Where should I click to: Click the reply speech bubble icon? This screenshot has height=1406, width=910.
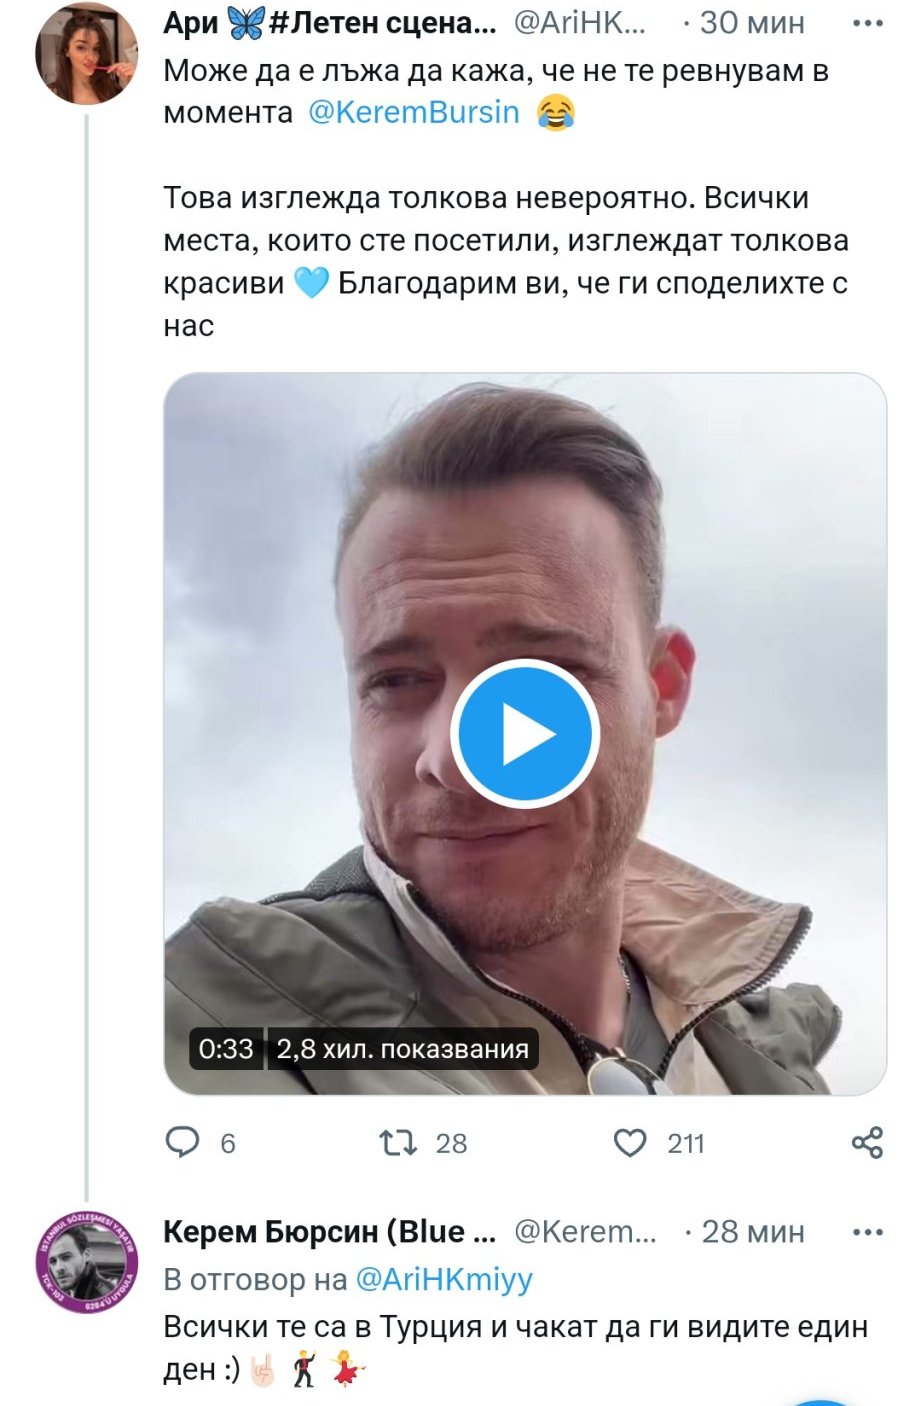(x=183, y=1142)
